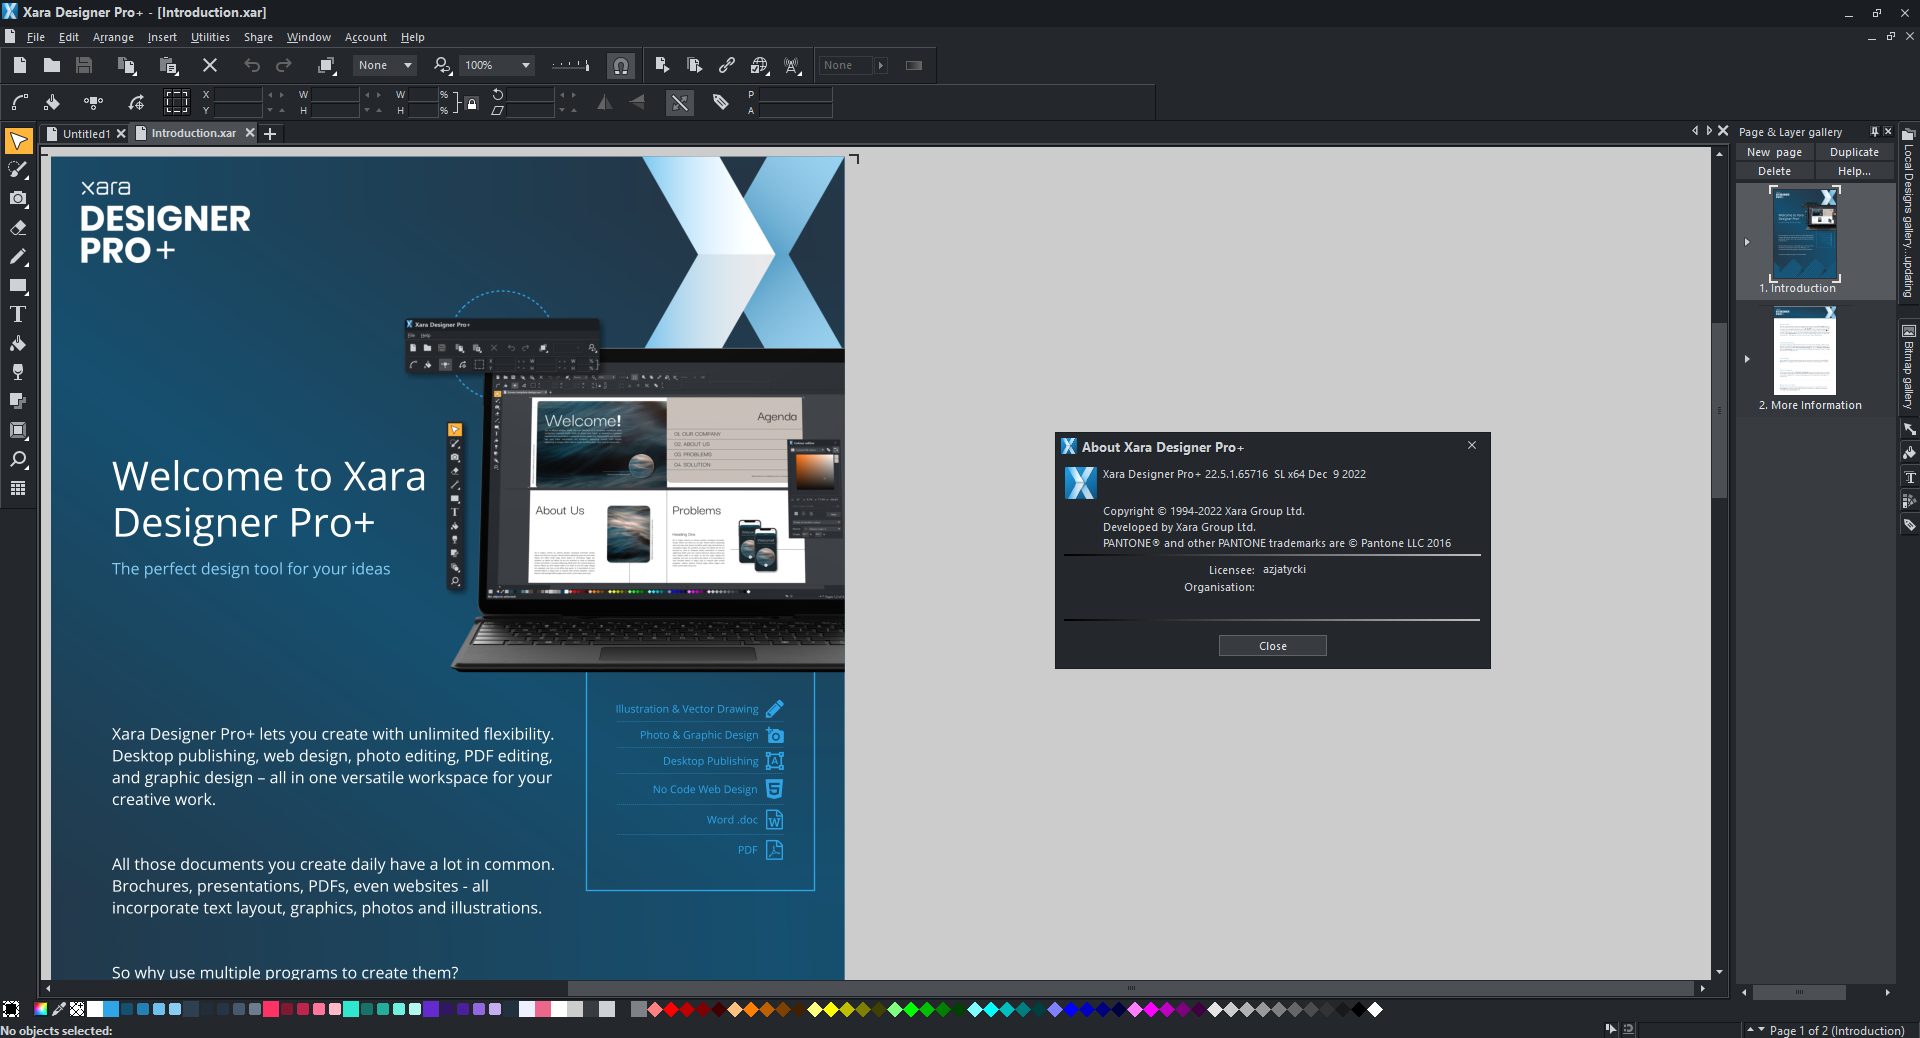Open the Arrange menu
1920x1038 pixels.
pos(113,37)
